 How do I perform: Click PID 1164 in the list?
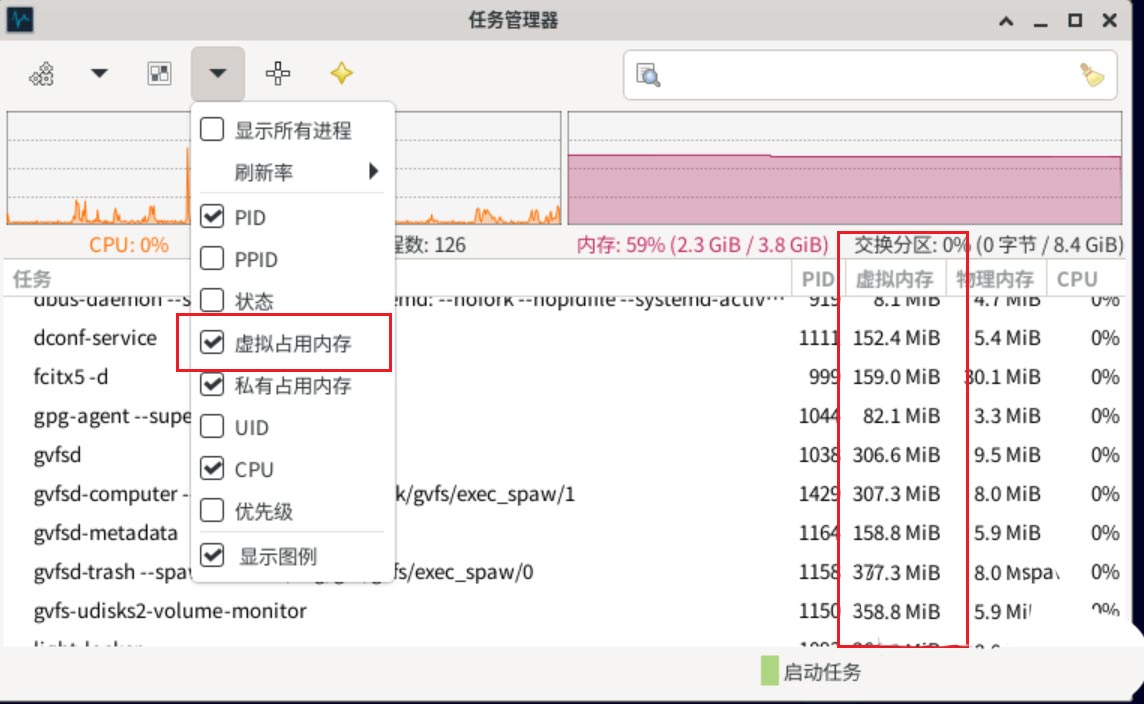point(819,533)
